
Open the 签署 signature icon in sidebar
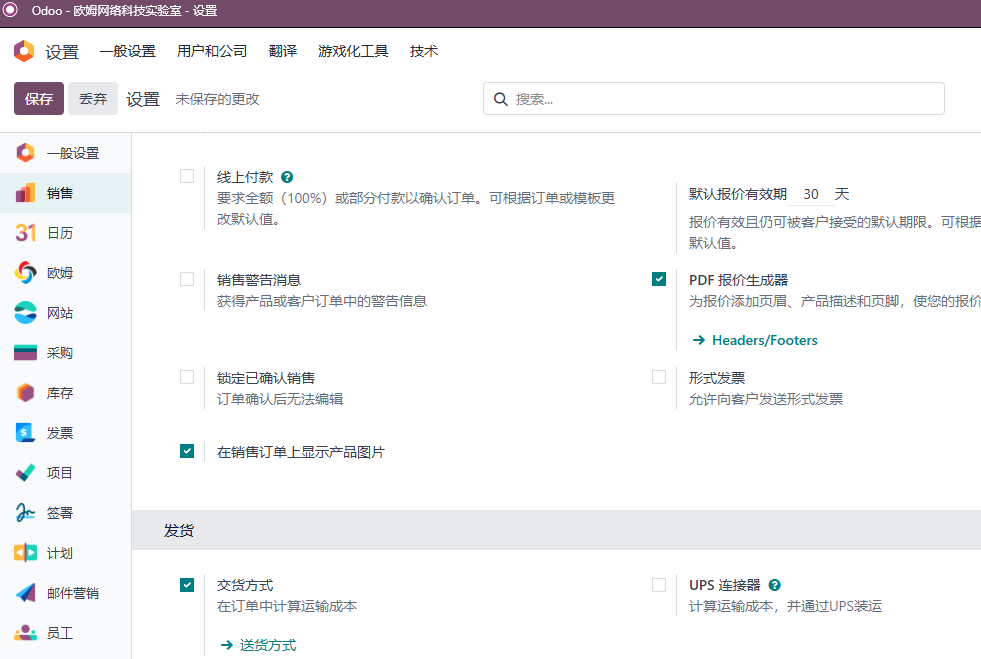point(25,513)
